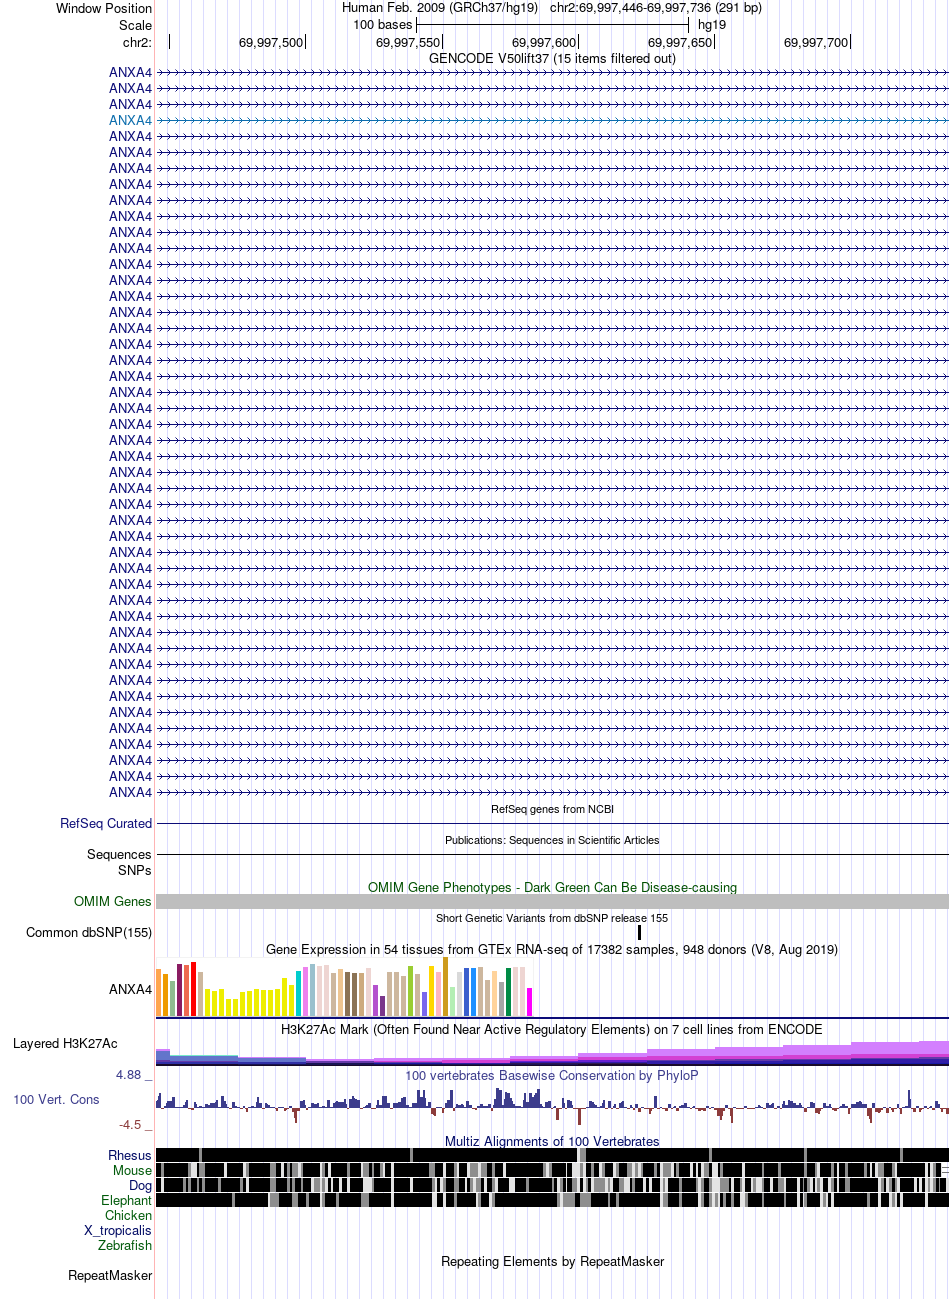Click the Sequences label of Publications track
The image size is (950, 1299).
tap(119, 855)
